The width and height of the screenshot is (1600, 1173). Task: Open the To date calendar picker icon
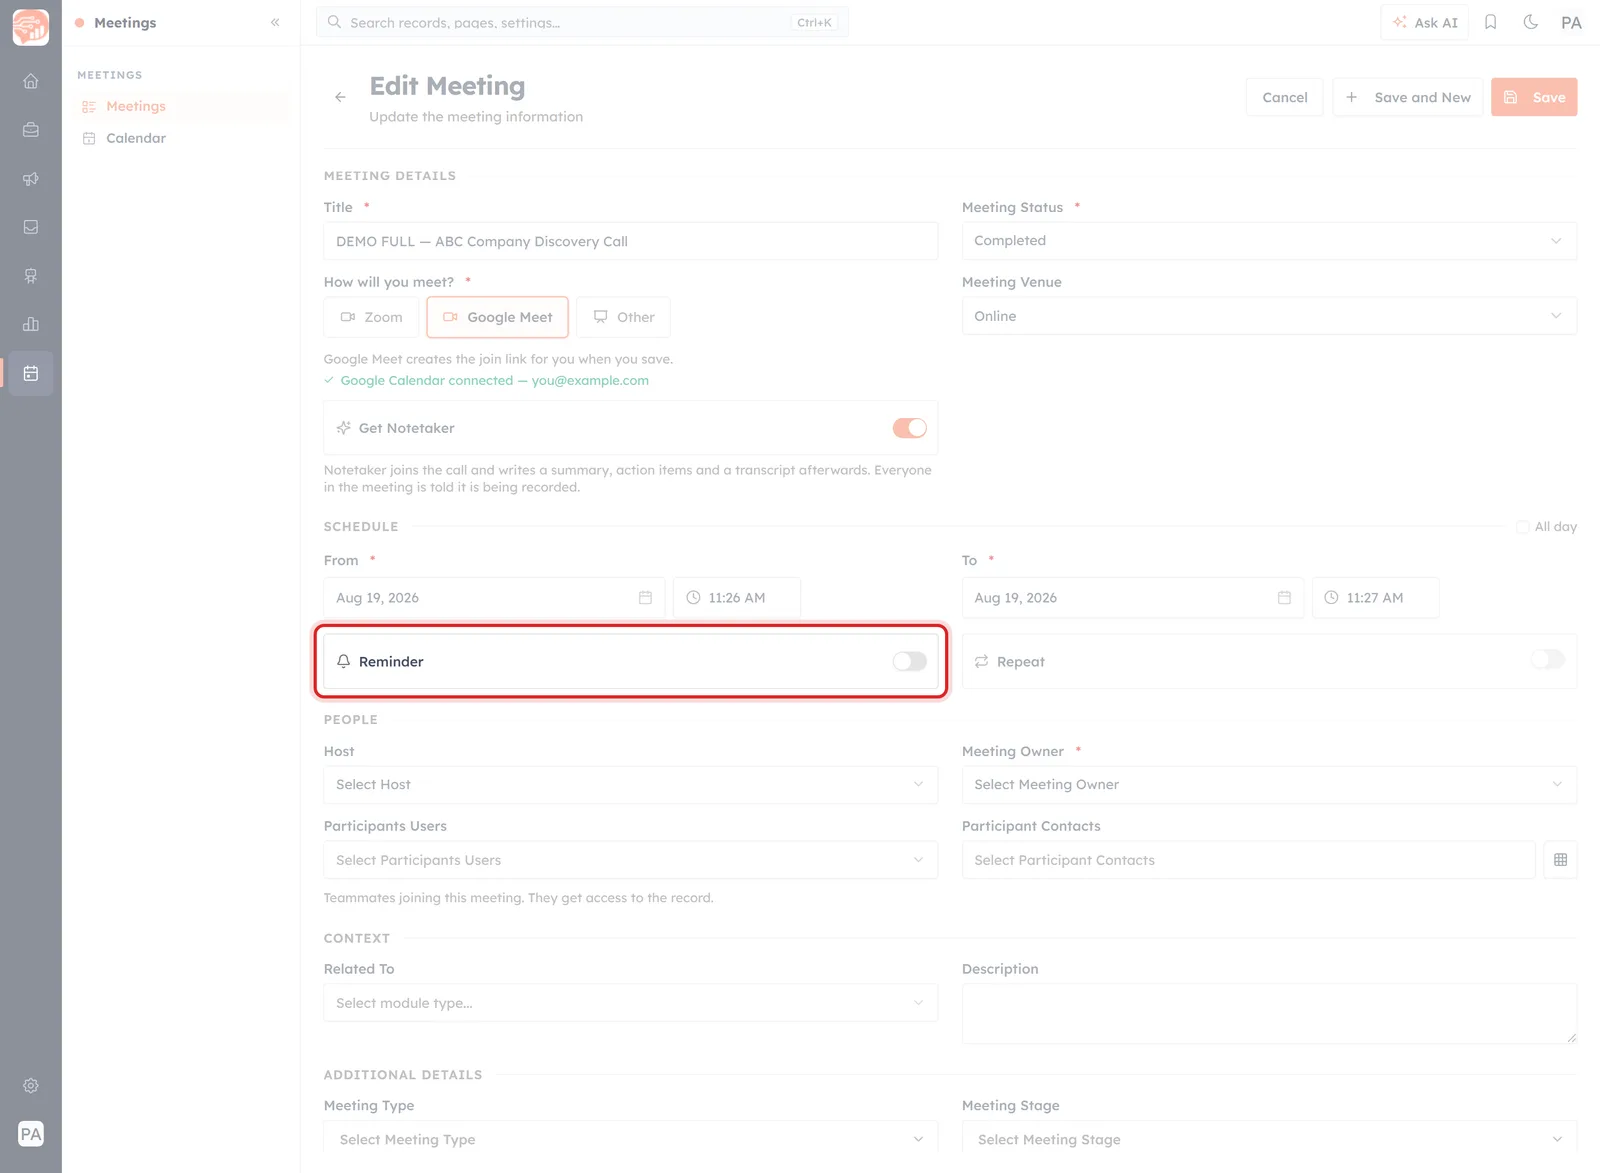(x=1284, y=597)
